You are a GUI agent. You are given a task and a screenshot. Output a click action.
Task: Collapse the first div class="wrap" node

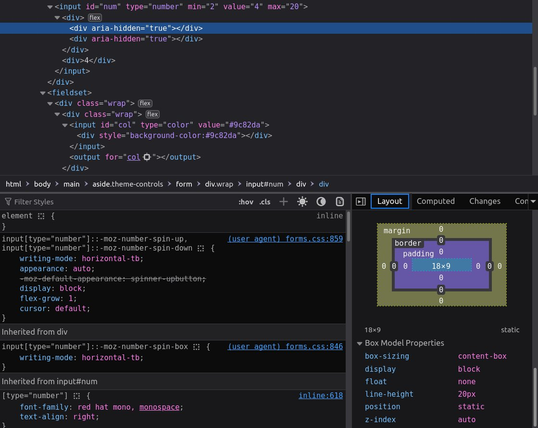tap(50, 103)
